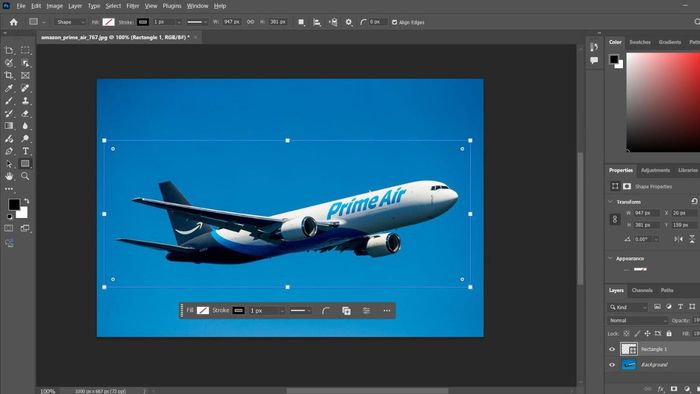This screenshot has width=700, height=394.
Task: Select the Crop tool
Action: (9, 75)
